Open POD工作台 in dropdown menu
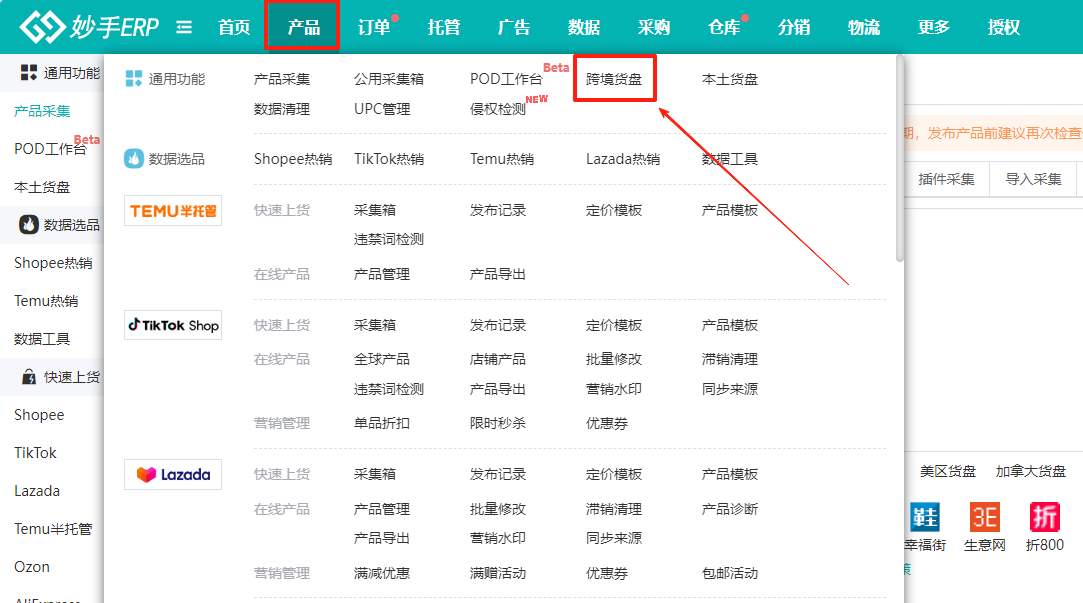The image size is (1083, 603). pyautogui.click(x=506, y=79)
